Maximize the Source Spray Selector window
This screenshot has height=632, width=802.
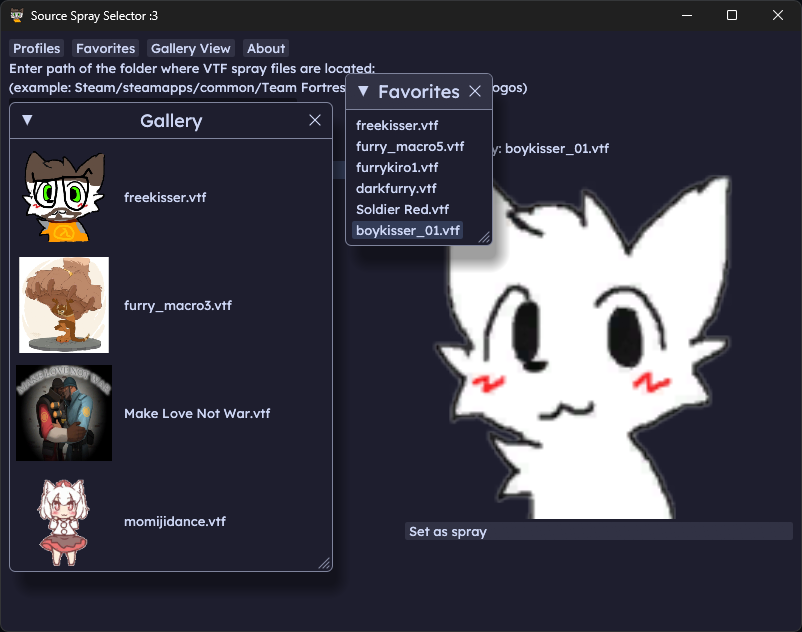click(x=732, y=15)
